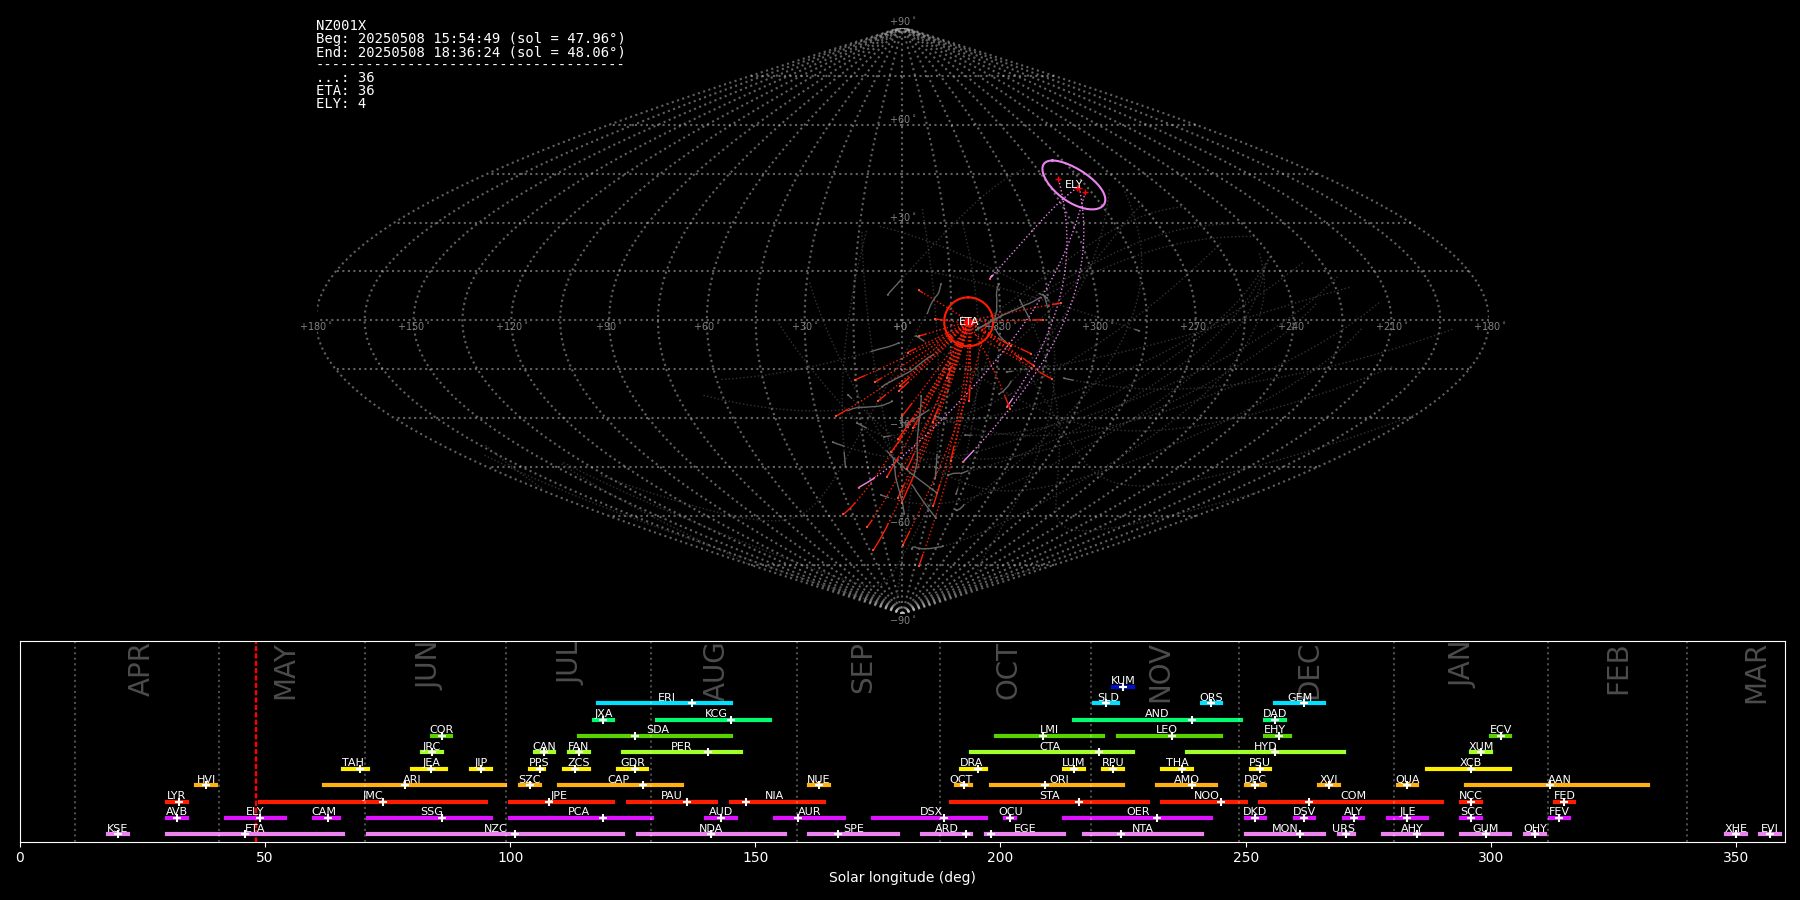This screenshot has height=900, width=1800.
Task: Click the ETA radiant label on sky map
Action: point(969,322)
